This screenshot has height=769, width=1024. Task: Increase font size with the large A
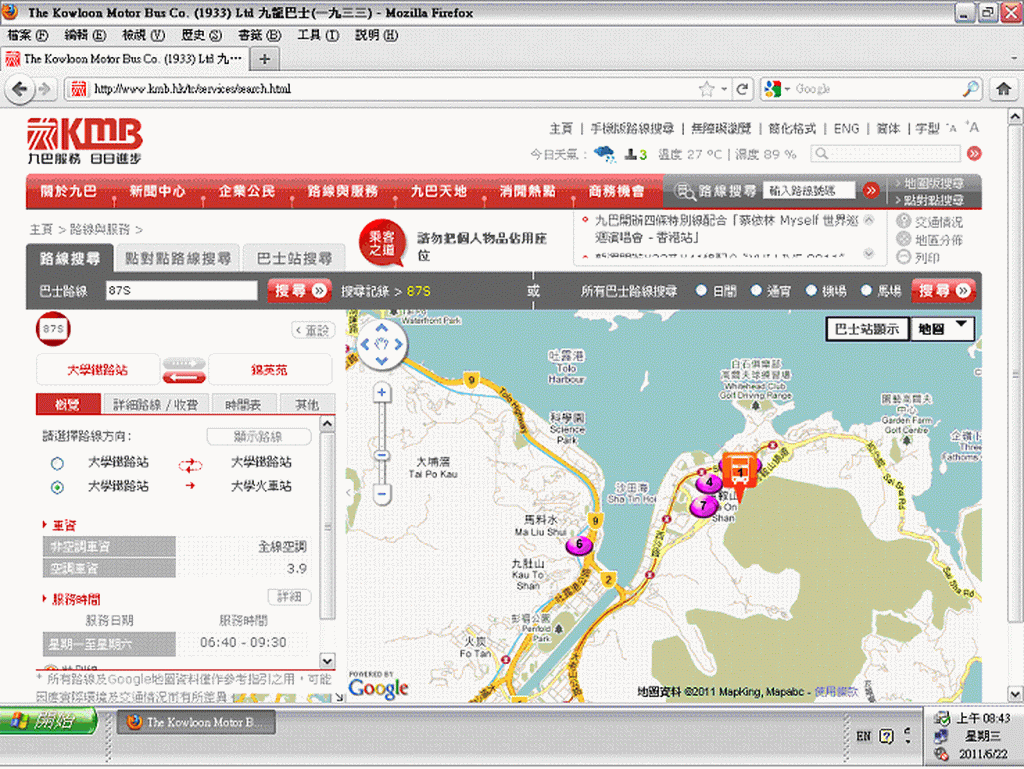pyautogui.click(x=973, y=127)
